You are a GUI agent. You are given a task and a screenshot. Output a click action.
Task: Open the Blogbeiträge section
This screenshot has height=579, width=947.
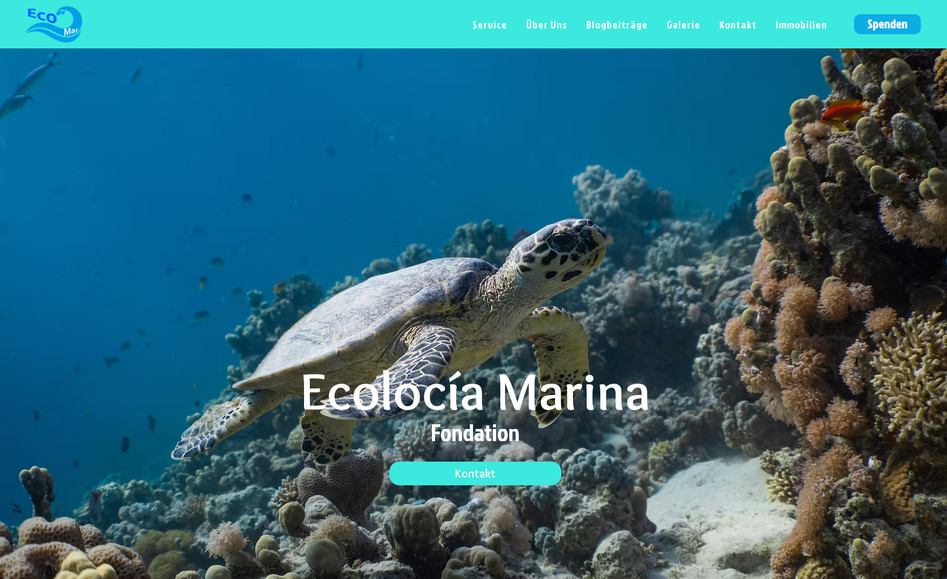click(x=616, y=25)
